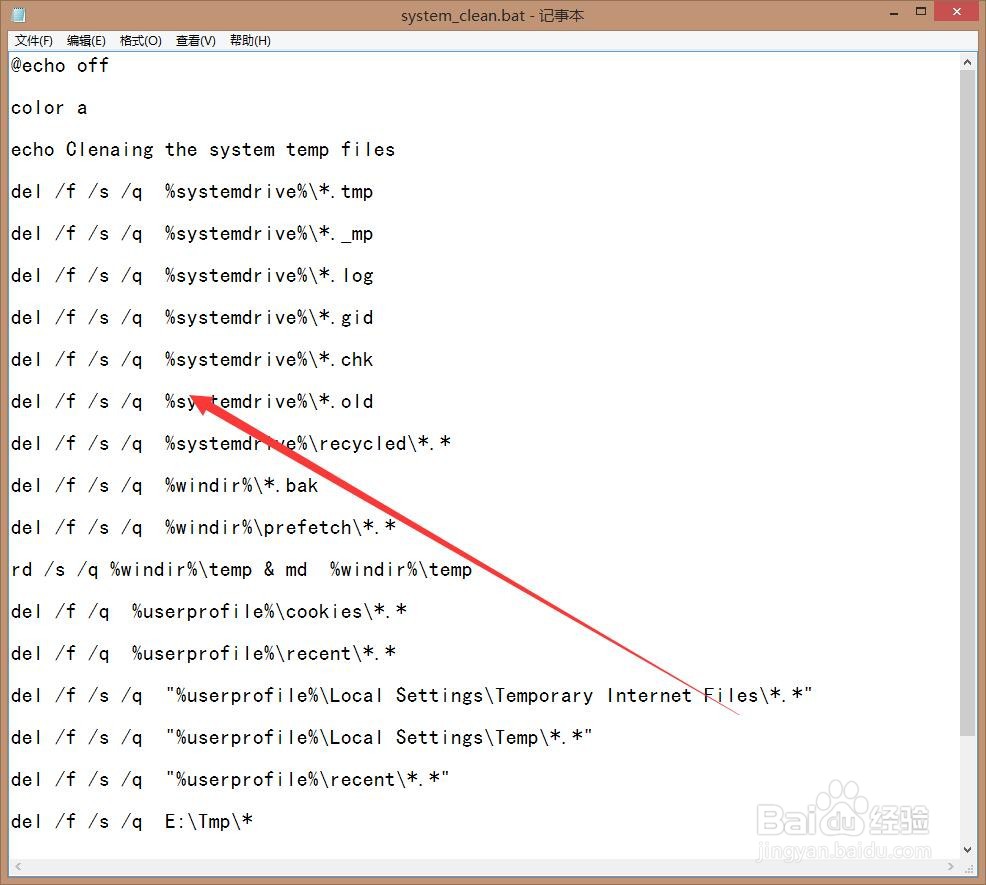986x885 pixels.
Task: Click the 'echo Clenaing the system temp files' line
Action: 202,150
